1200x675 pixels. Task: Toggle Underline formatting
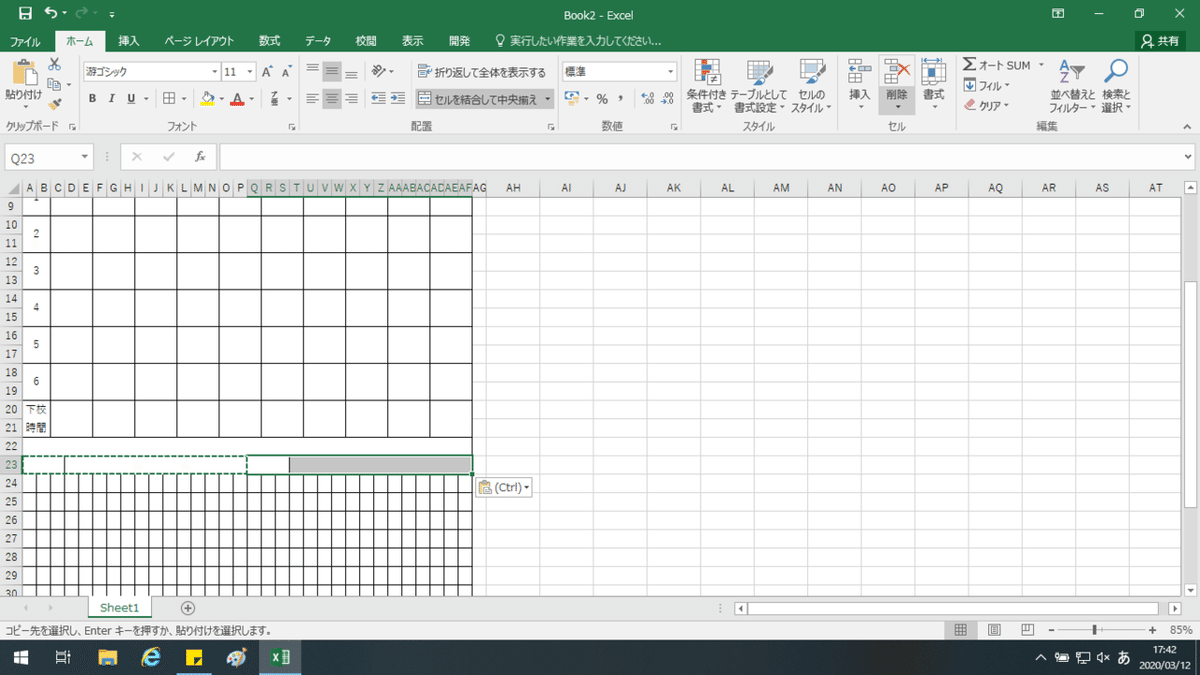click(131, 98)
